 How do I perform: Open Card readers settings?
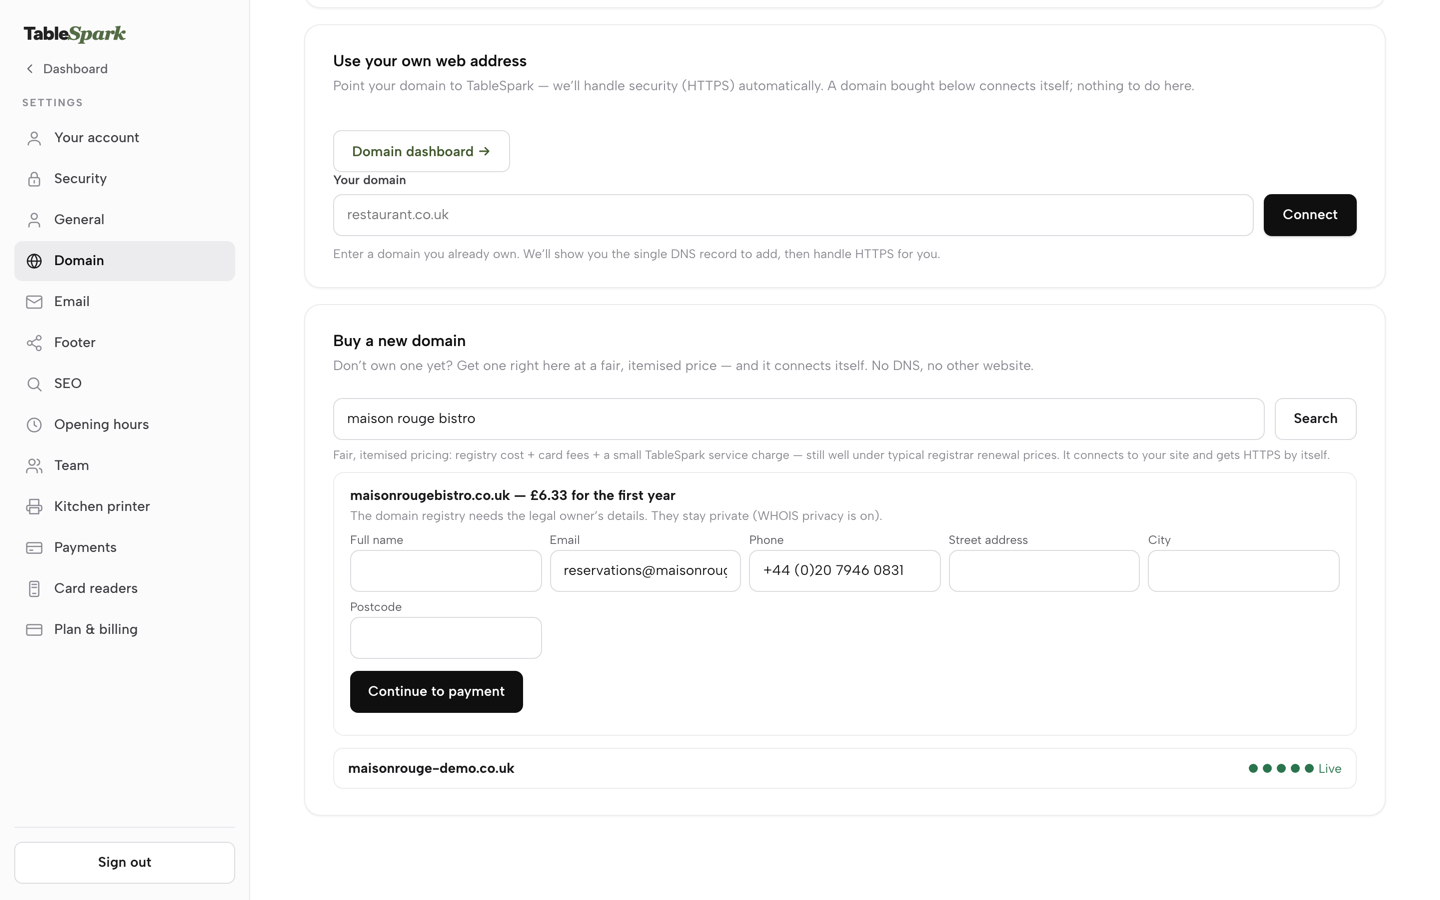click(x=124, y=589)
